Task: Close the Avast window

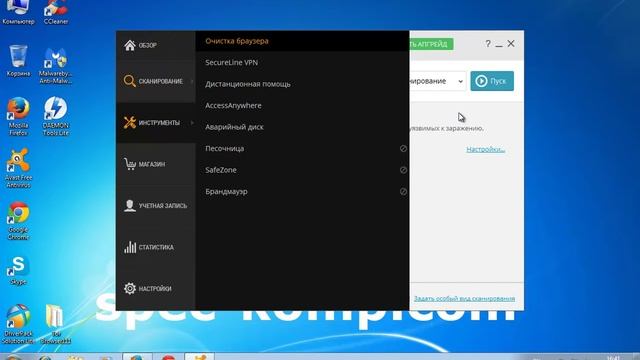Action: (x=511, y=43)
